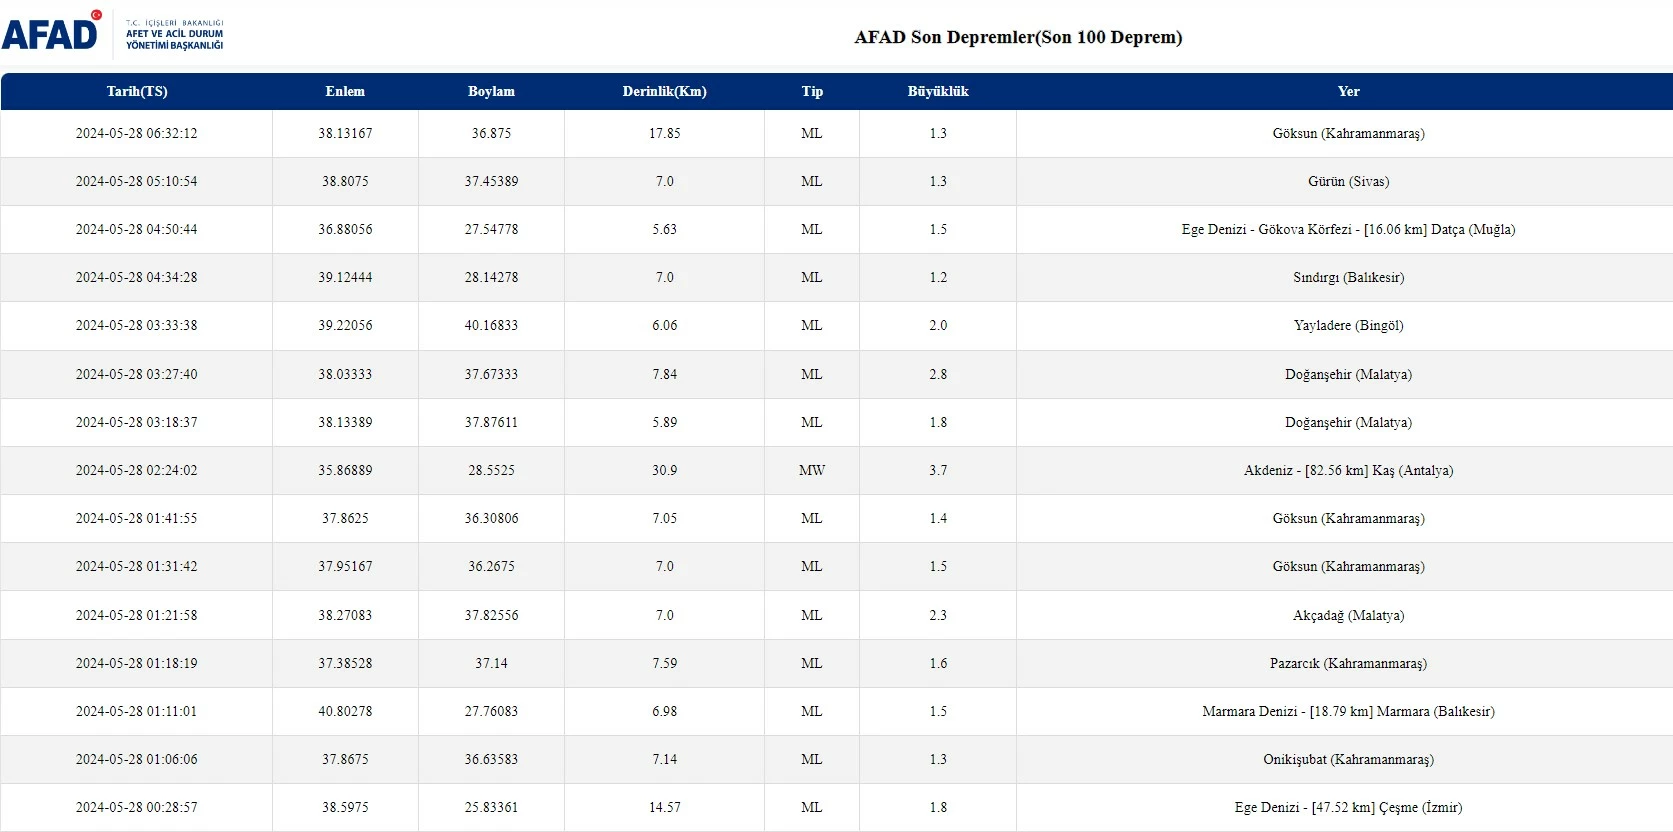Select date cell 2024-05-28 03:33:38
Viewport: 1673px width, 832px height.
click(x=137, y=325)
